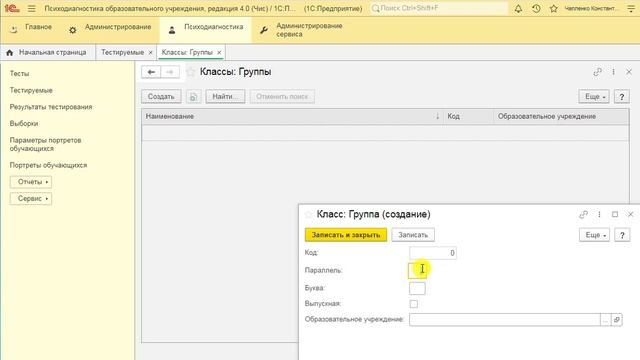The height and width of the screenshot is (360, 640).
Task: Maximize the Класс: Группа dialog
Action: pos(615,214)
